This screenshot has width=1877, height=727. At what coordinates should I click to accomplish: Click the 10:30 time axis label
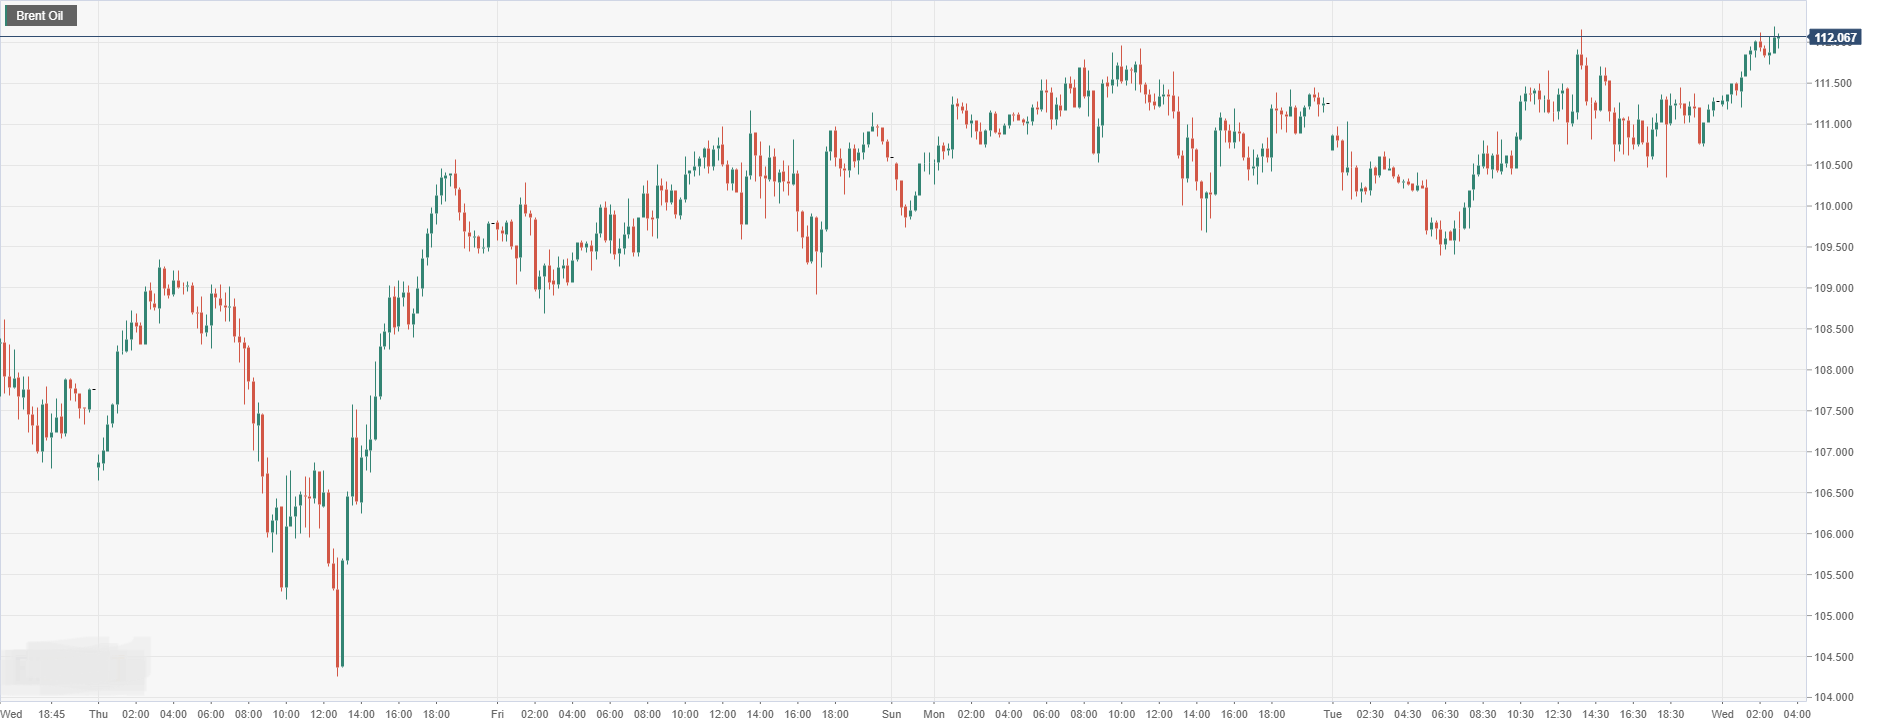tap(1520, 714)
